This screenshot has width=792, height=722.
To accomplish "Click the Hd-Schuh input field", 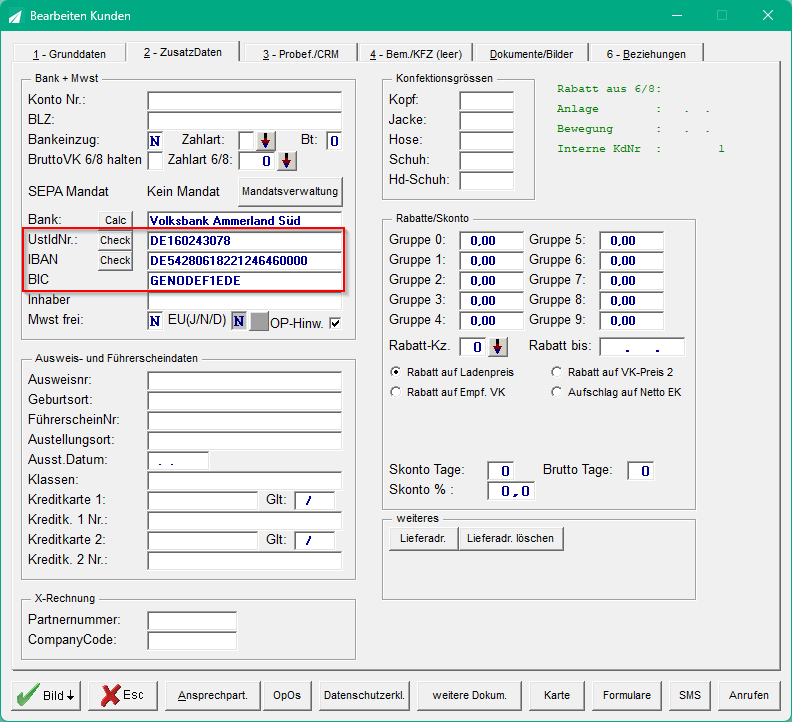I will pyautogui.click(x=486, y=180).
